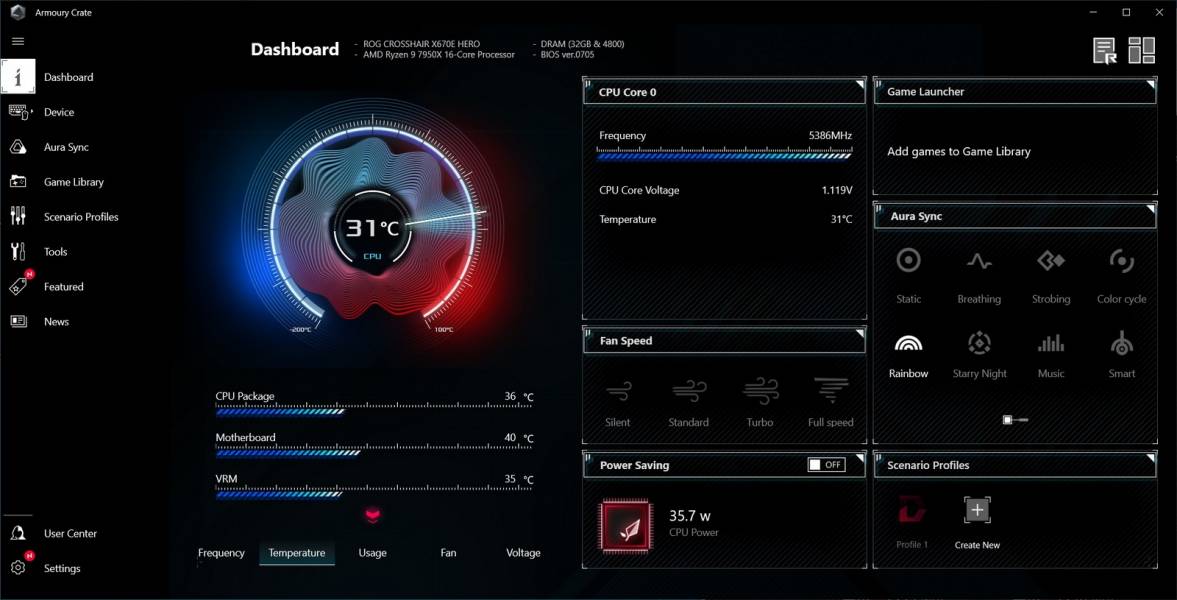Click the Armoury Crate logo in title bar
Viewport: 1177px width, 600px height.
18,12
